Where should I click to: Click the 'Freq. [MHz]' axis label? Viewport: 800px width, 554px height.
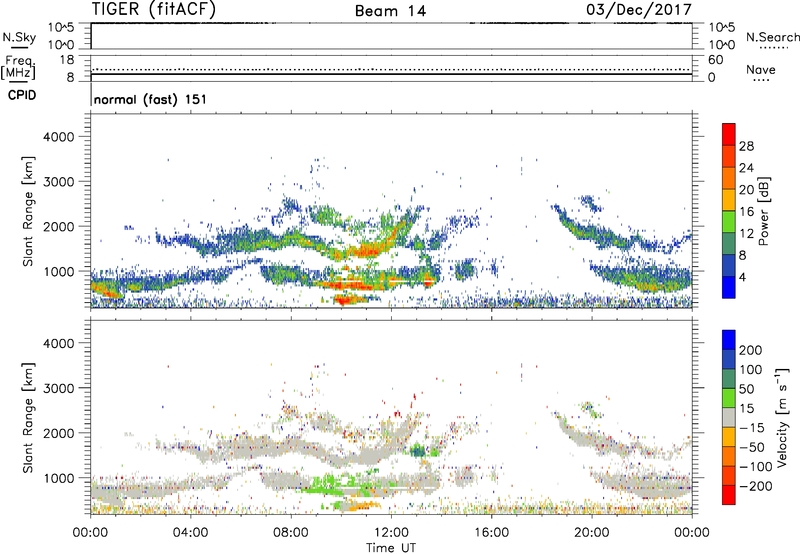pos(18,67)
